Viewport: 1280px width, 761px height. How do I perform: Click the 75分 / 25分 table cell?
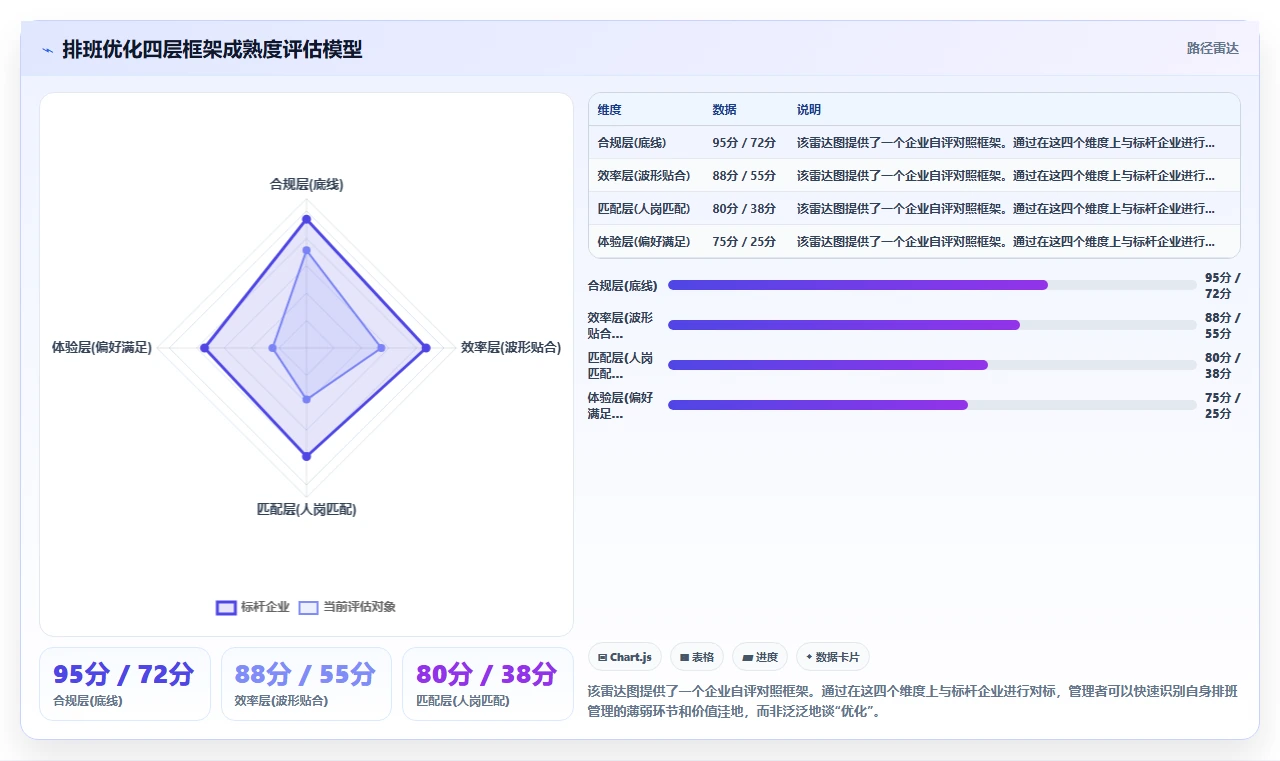[744, 242]
